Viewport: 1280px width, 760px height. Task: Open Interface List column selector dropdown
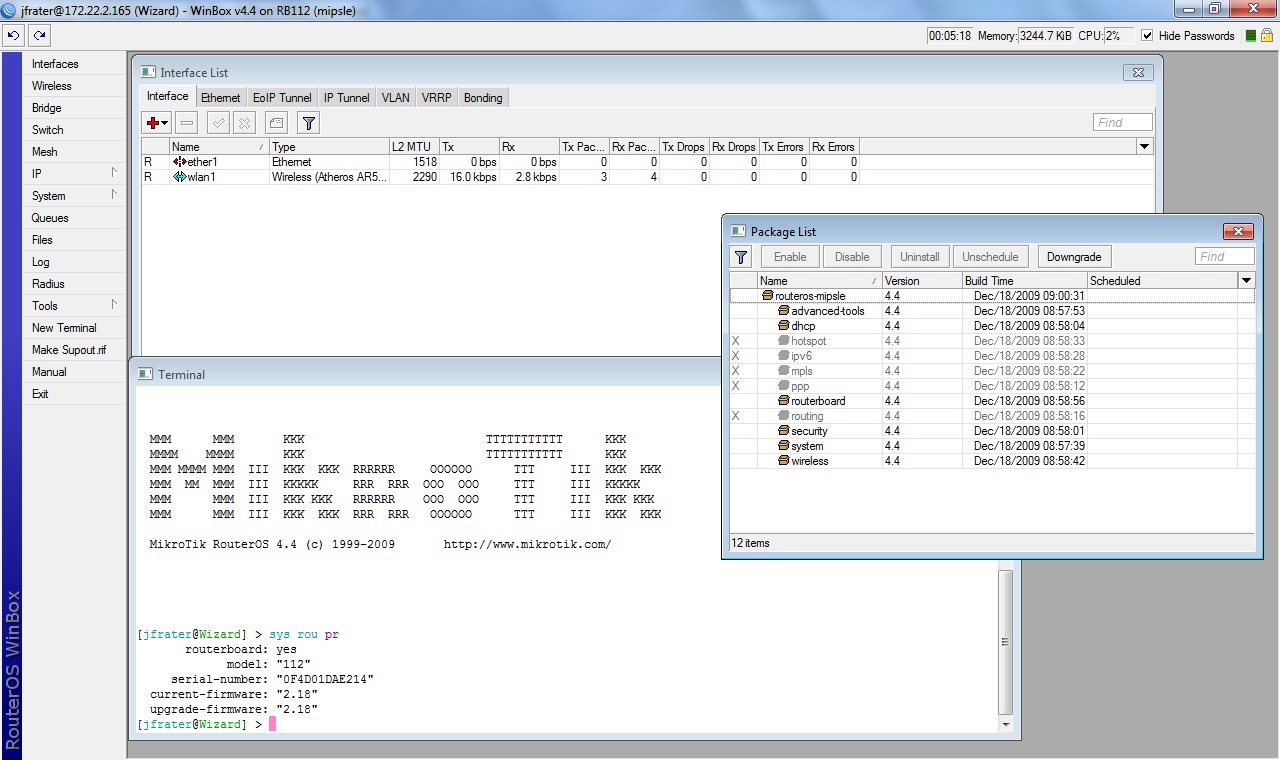coord(1145,147)
